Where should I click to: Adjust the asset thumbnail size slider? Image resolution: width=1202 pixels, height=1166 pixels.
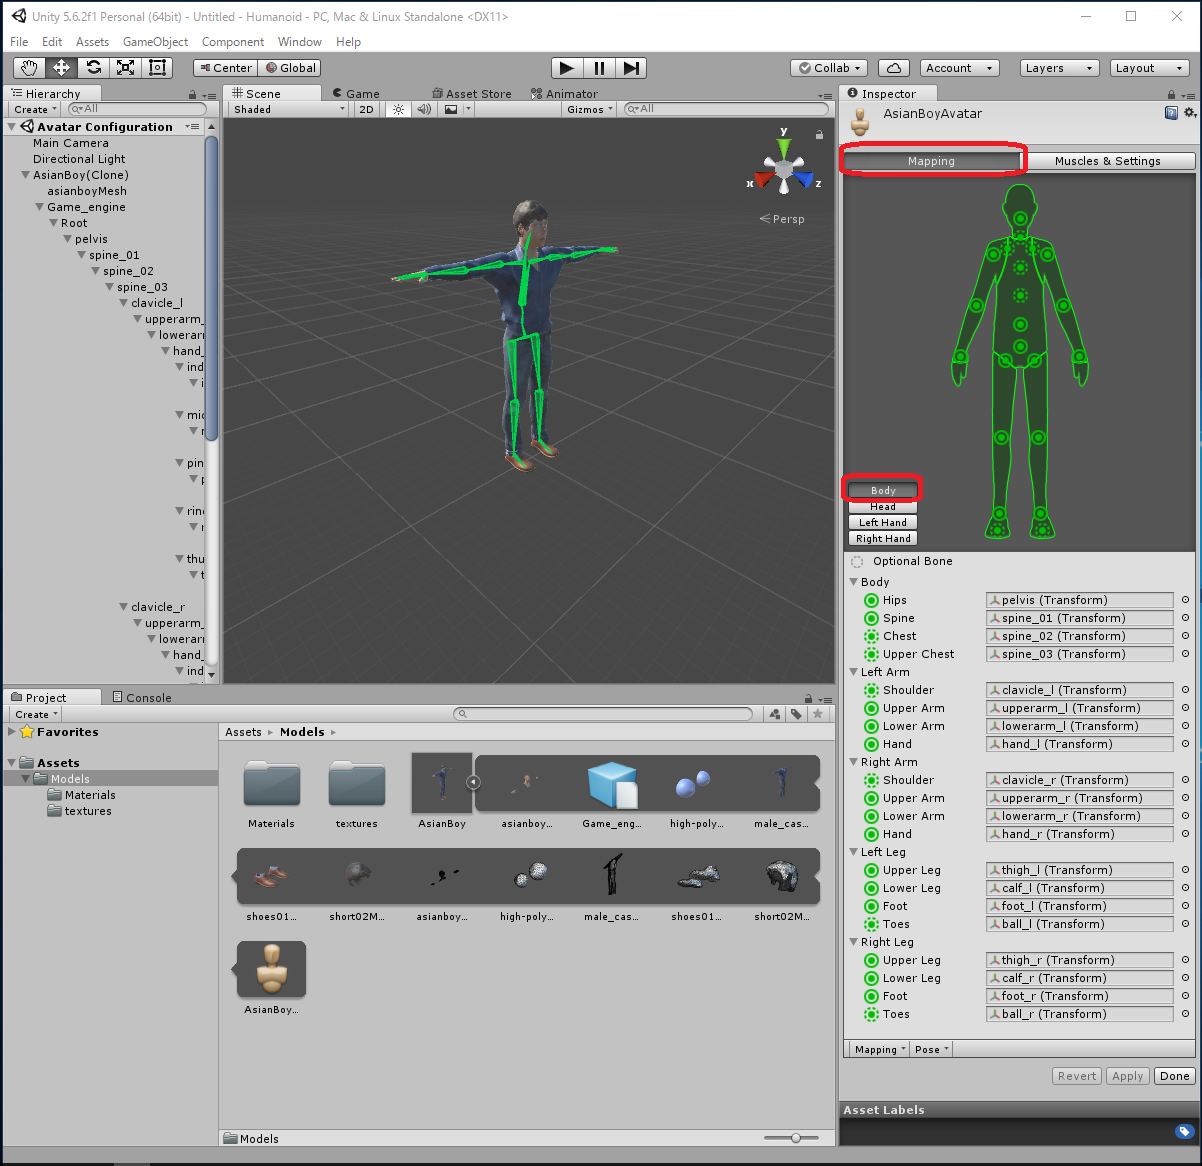click(x=795, y=1138)
